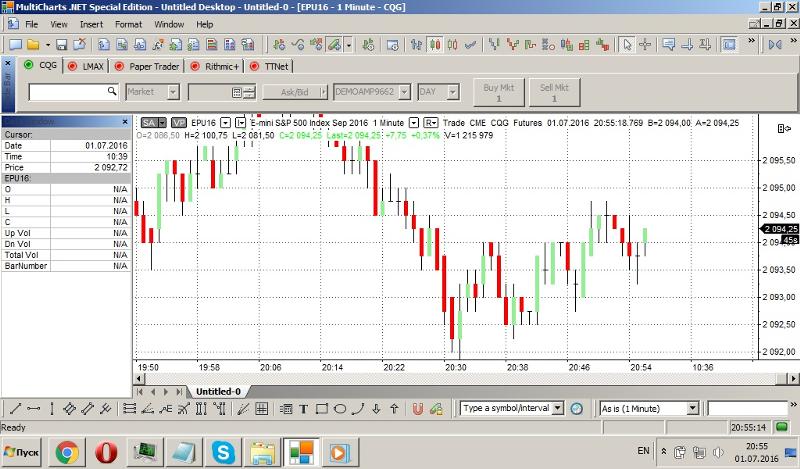Click the clock icon beside symbol box
Screen dimensions: 800x469
point(576,408)
